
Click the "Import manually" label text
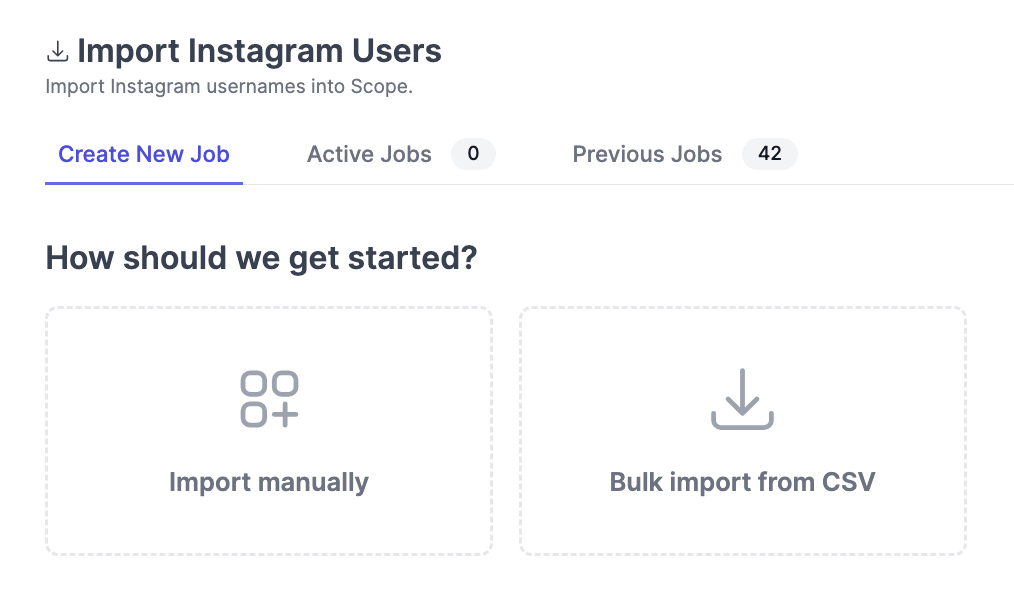pyautogui.click(x=269, y=482)
